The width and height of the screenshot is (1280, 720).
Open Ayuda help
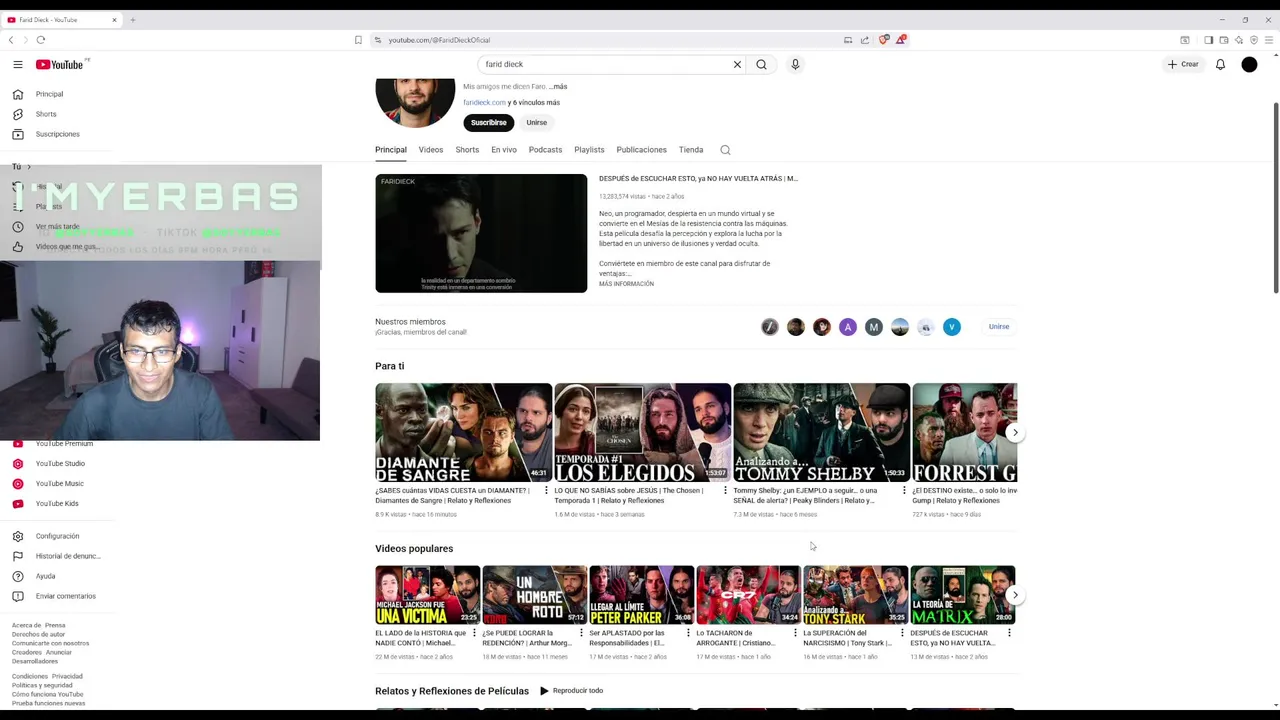coord(45,576)
